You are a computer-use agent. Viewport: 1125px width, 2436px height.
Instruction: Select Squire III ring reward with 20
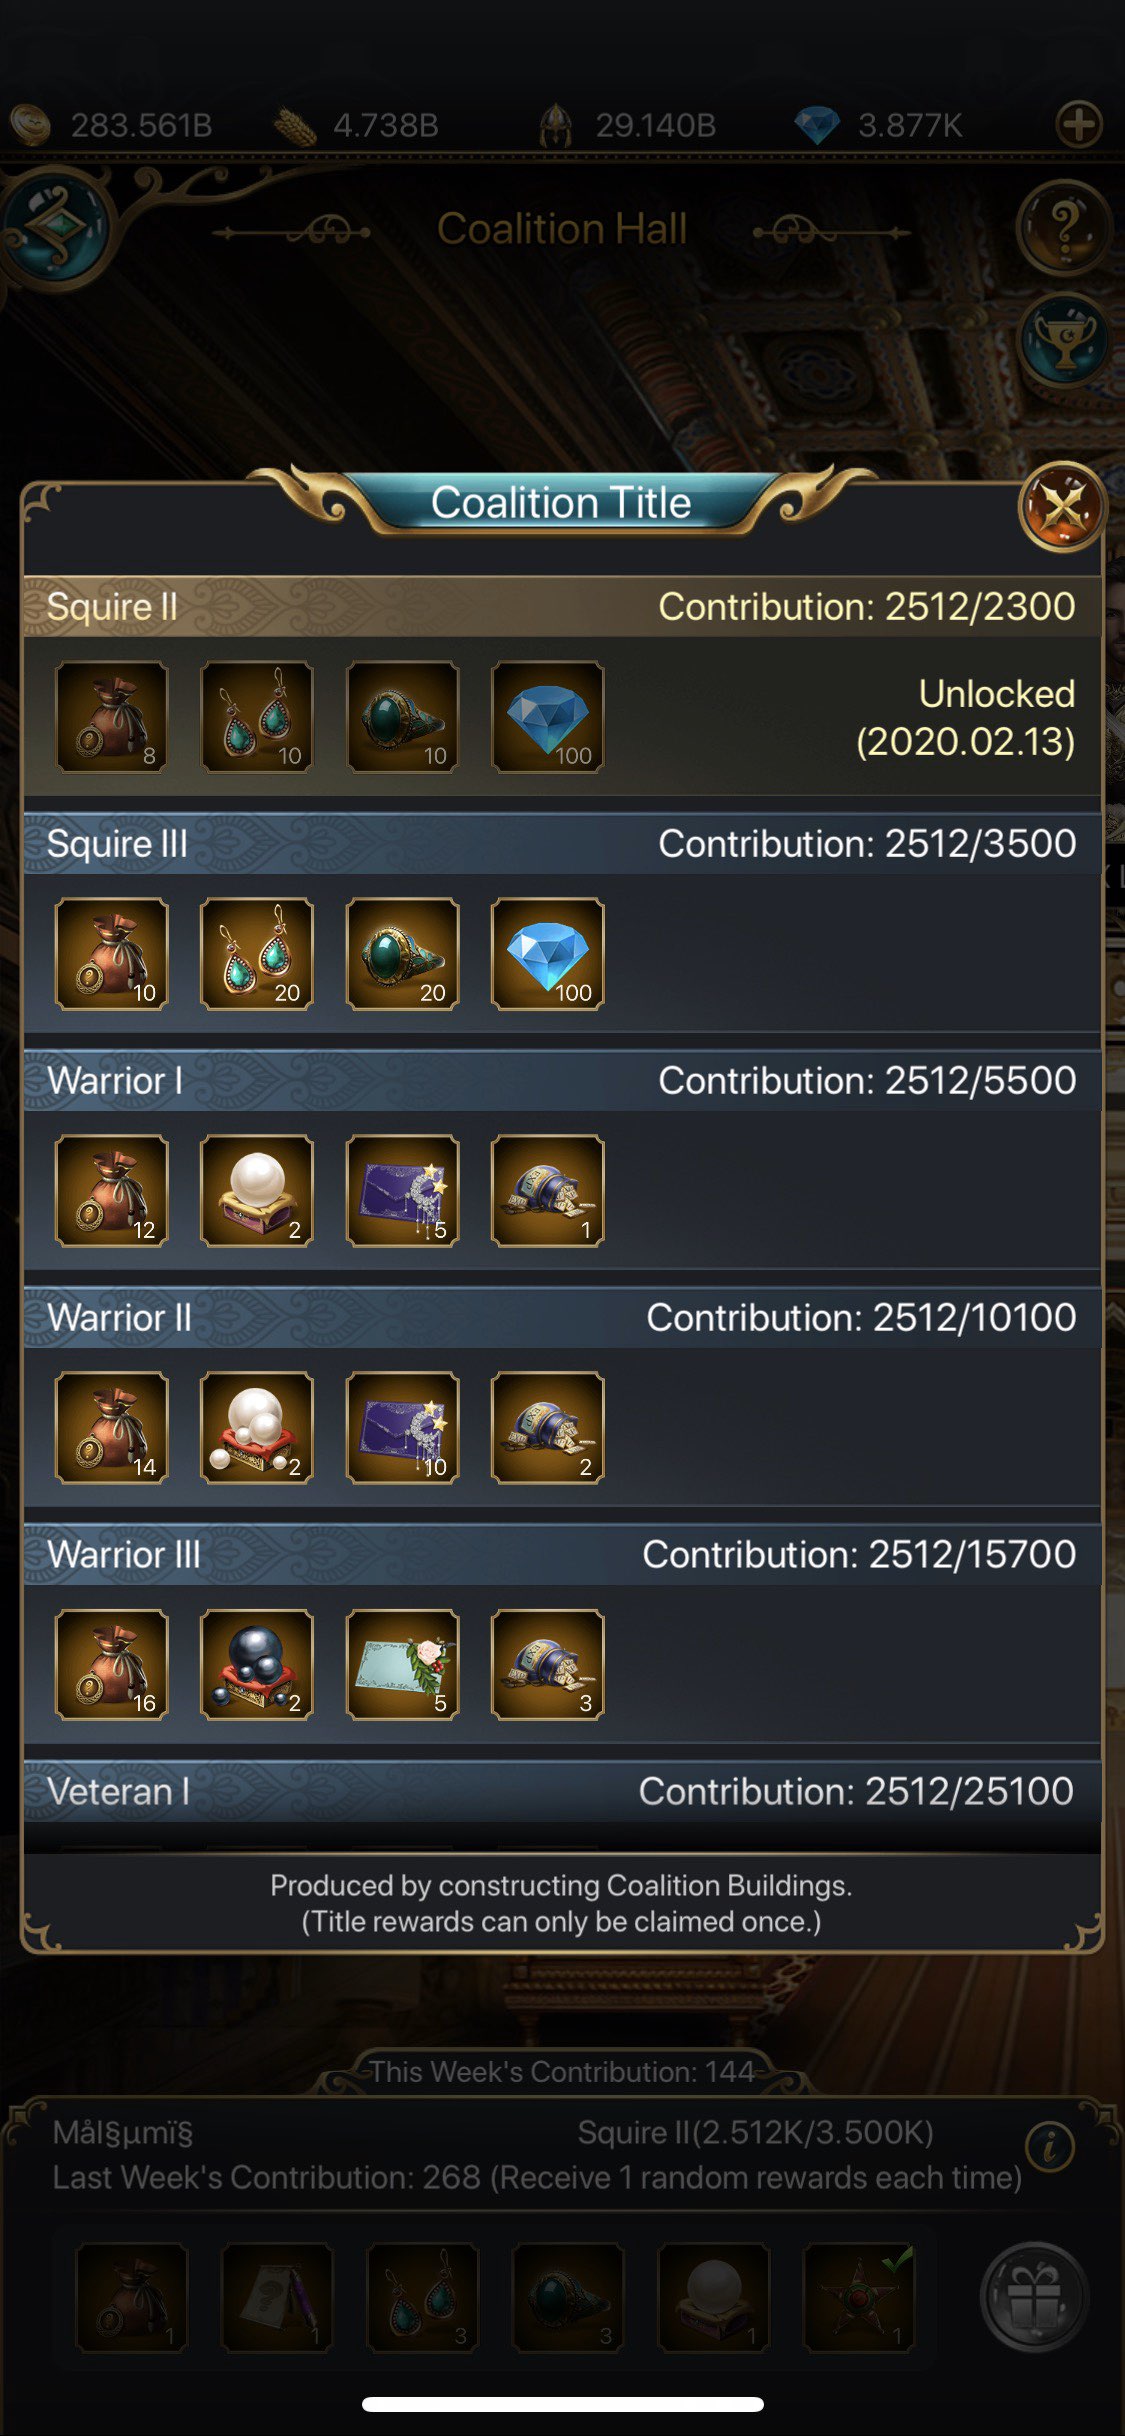403,954
